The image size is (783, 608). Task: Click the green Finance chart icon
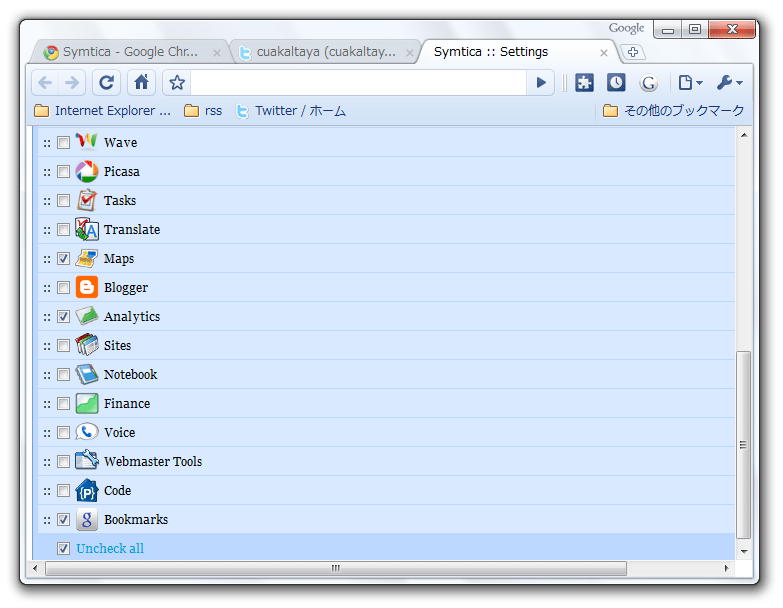pyautogui.click(x=86, y=403)
